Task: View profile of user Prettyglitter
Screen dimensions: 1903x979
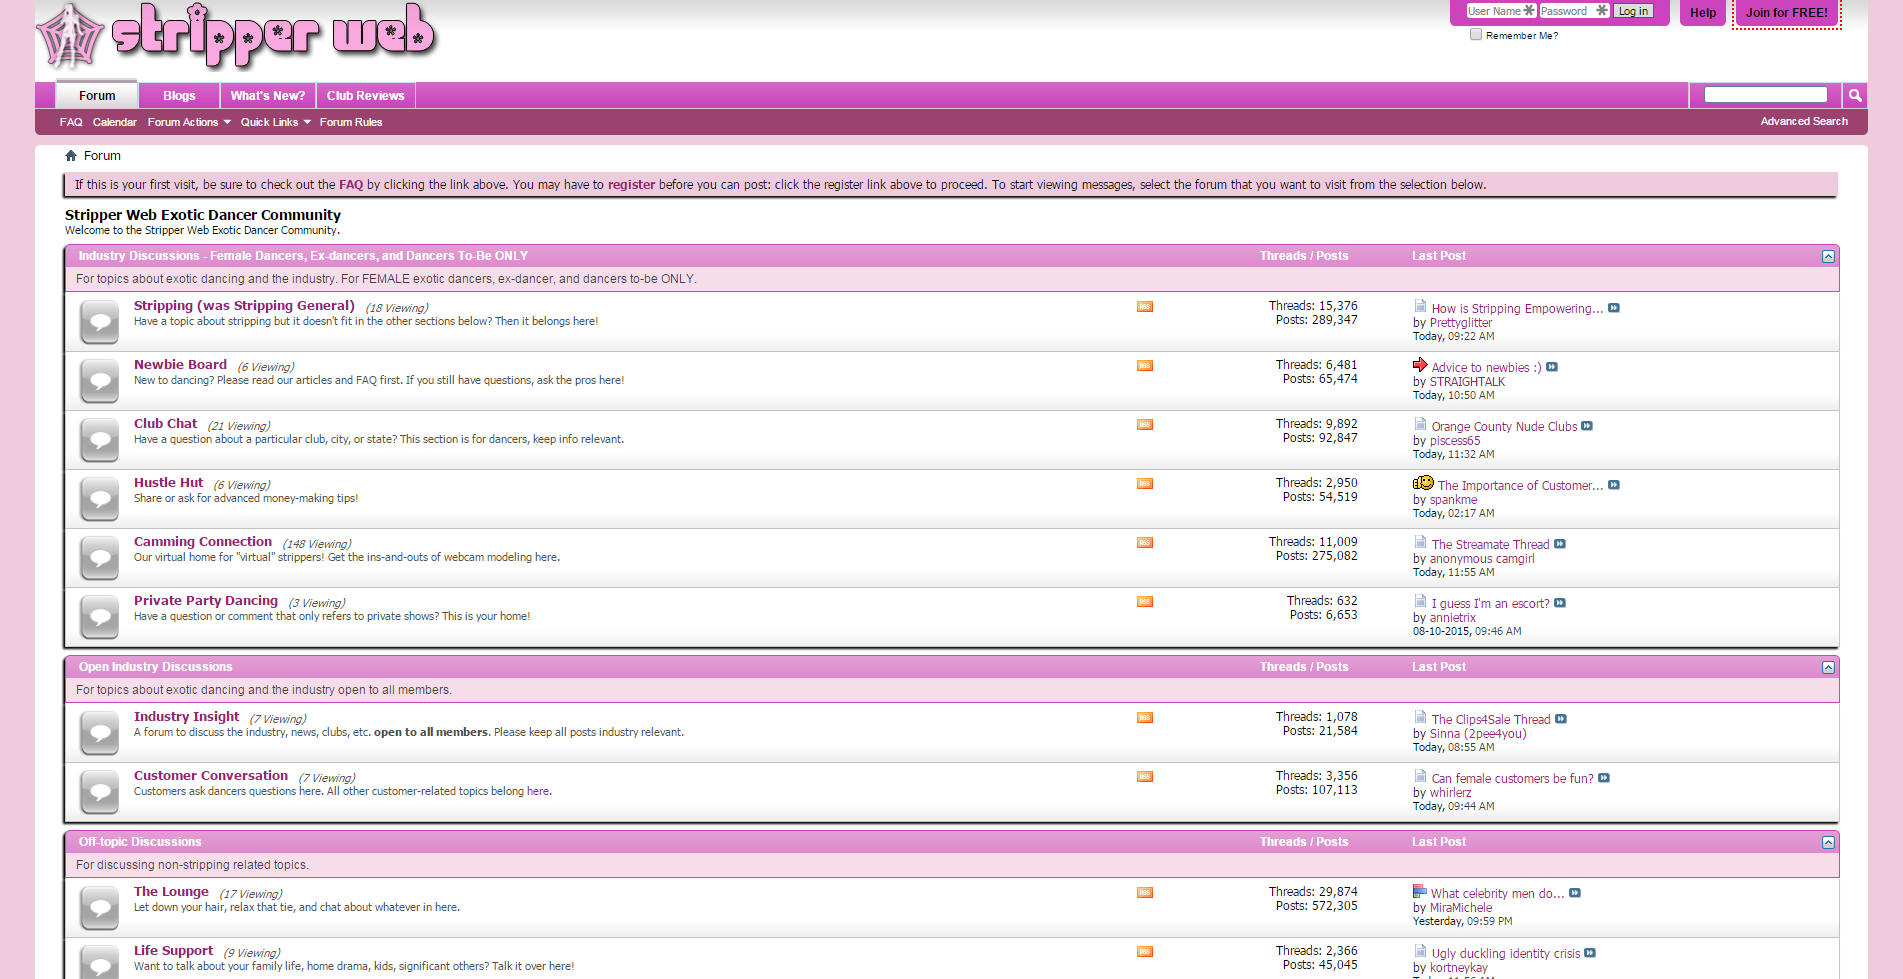Action: click(x=1460, y=322)
